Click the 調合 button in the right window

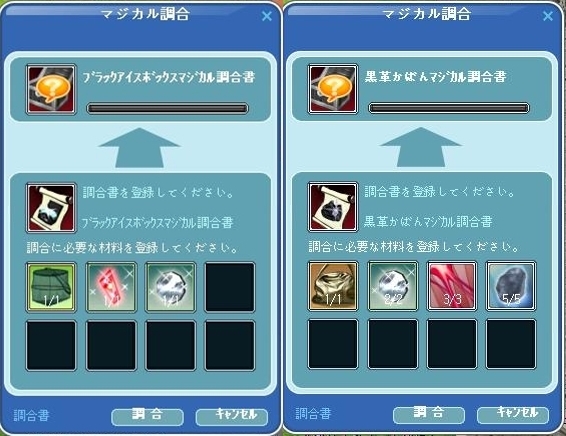[x=428, y=415]
